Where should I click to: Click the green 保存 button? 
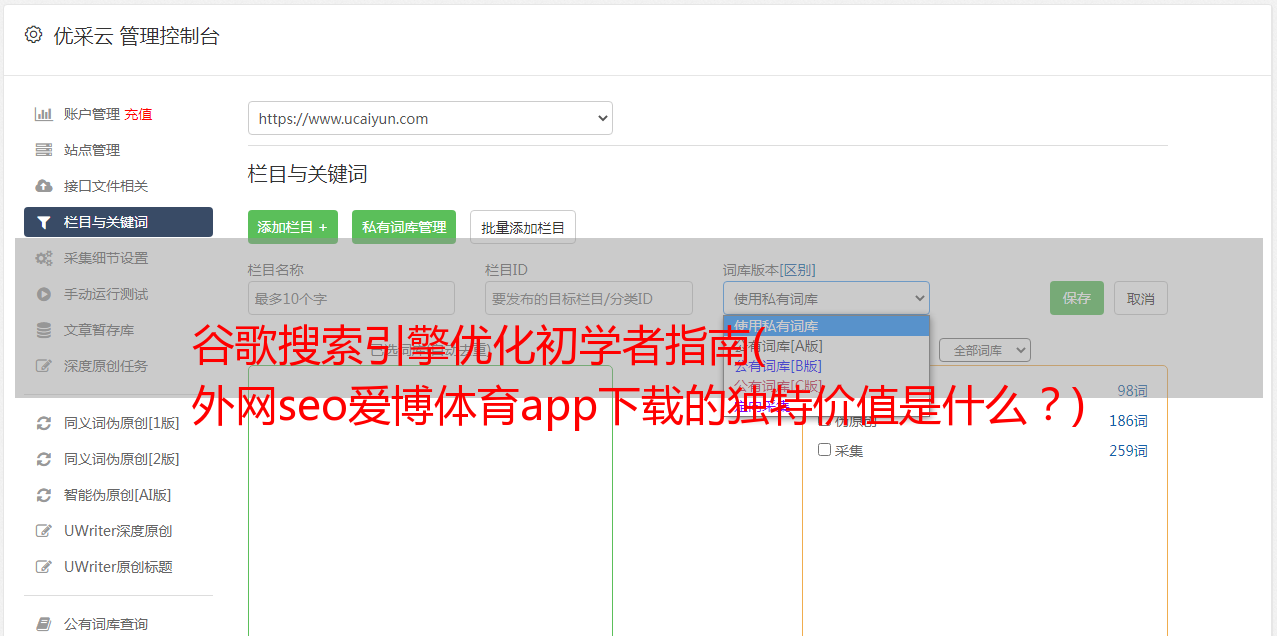point(1077,298)
